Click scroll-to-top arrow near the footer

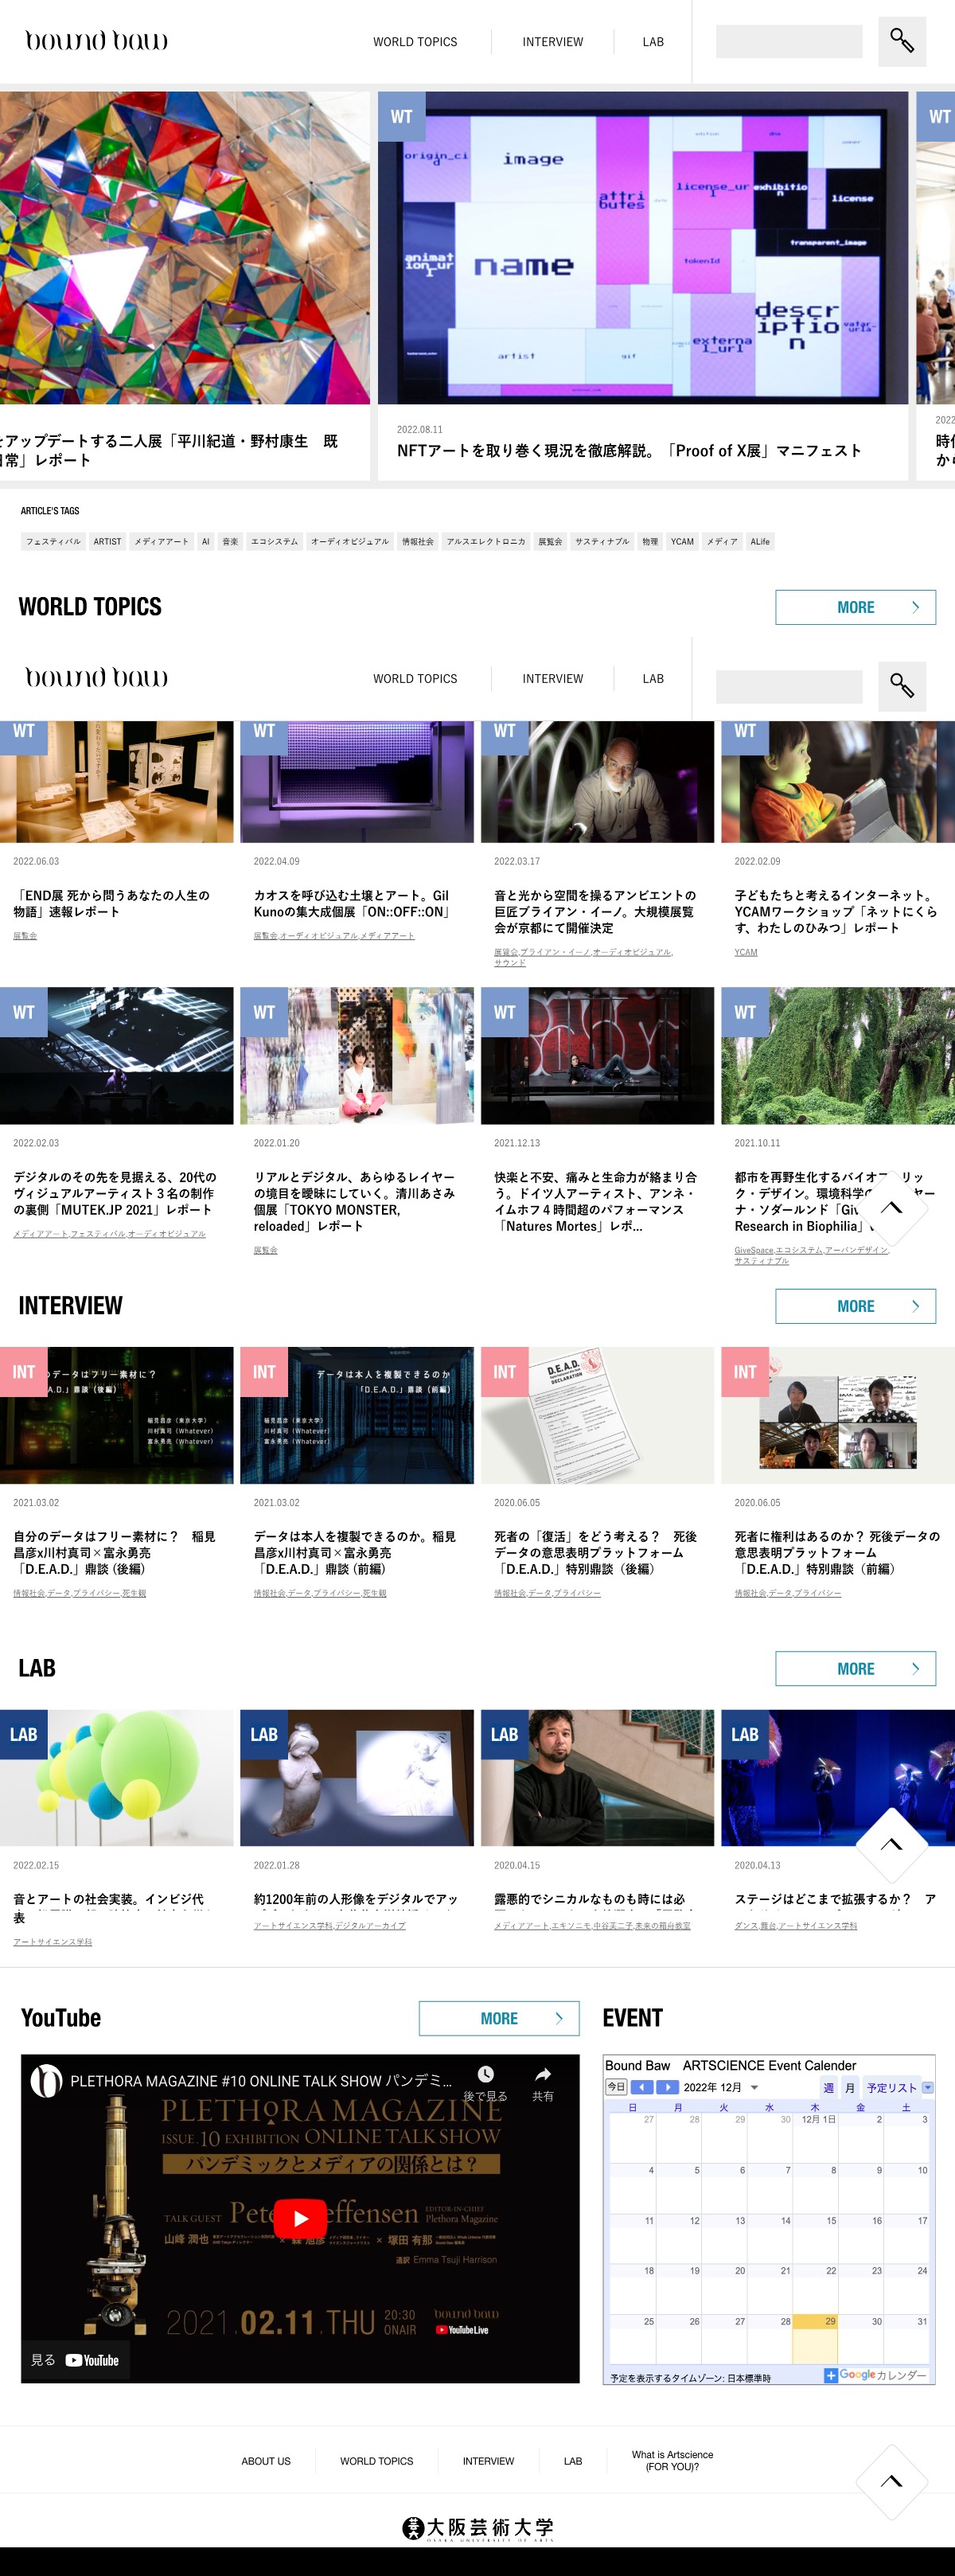(x=891, y=2481)
